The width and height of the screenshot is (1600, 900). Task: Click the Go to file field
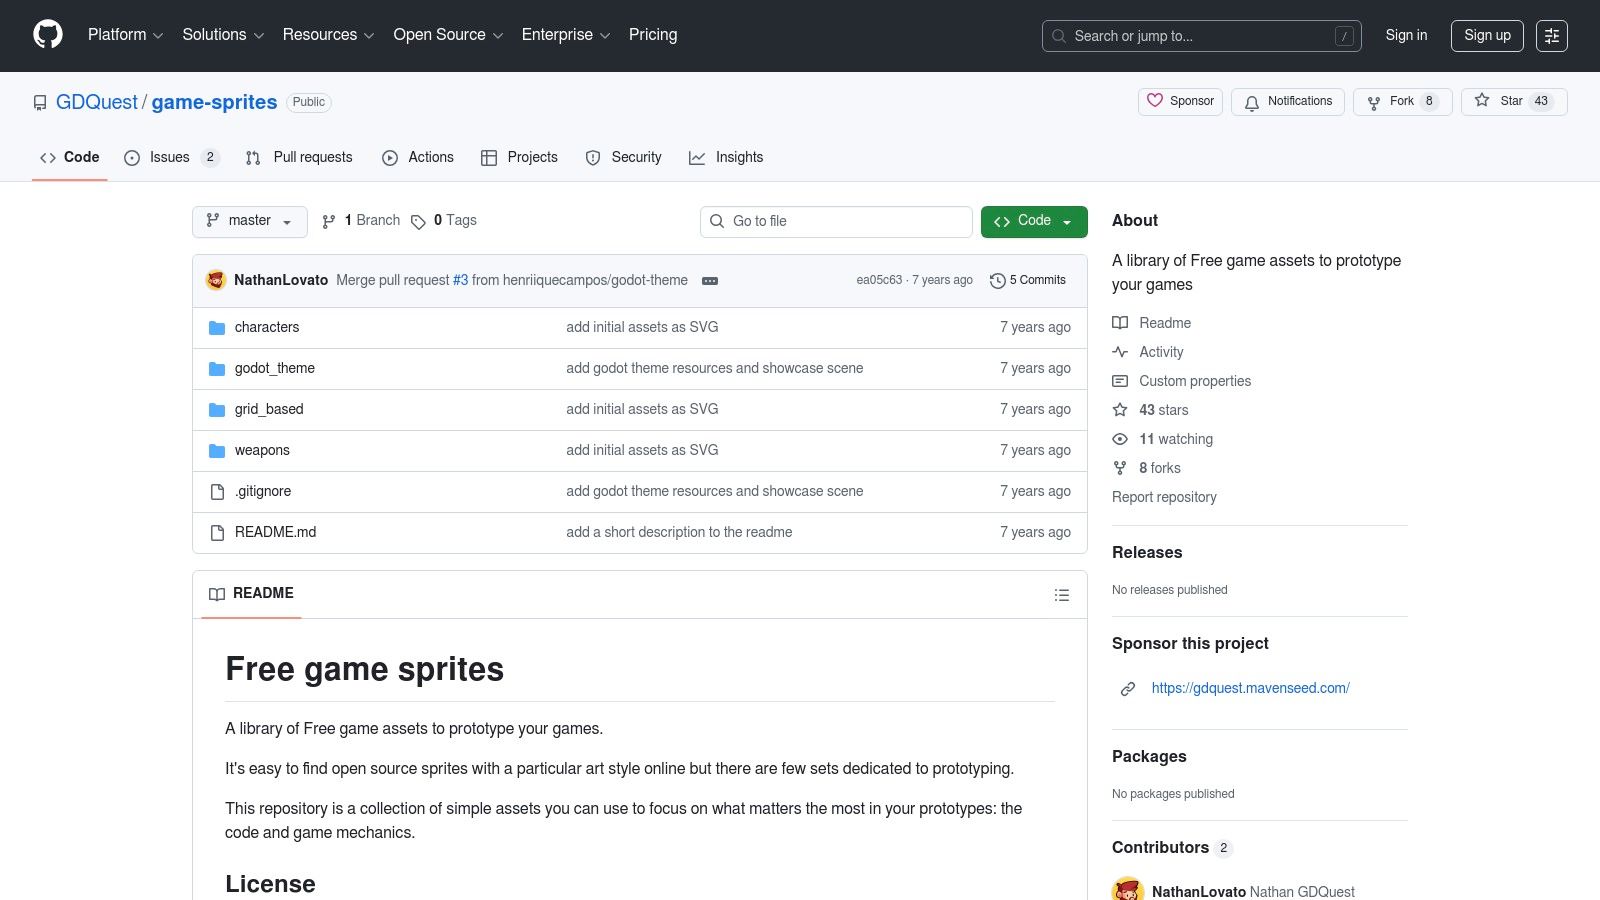[836, 221]
